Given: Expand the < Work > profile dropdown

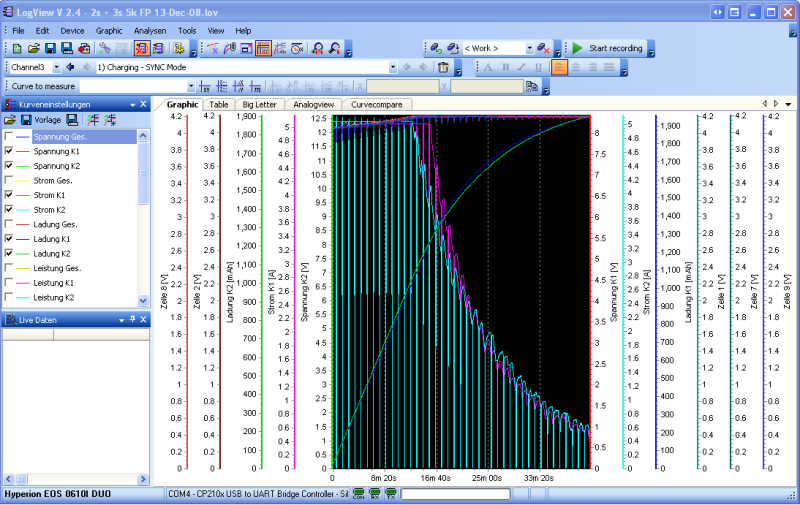Looking at the screenshot, I should 528,48.
